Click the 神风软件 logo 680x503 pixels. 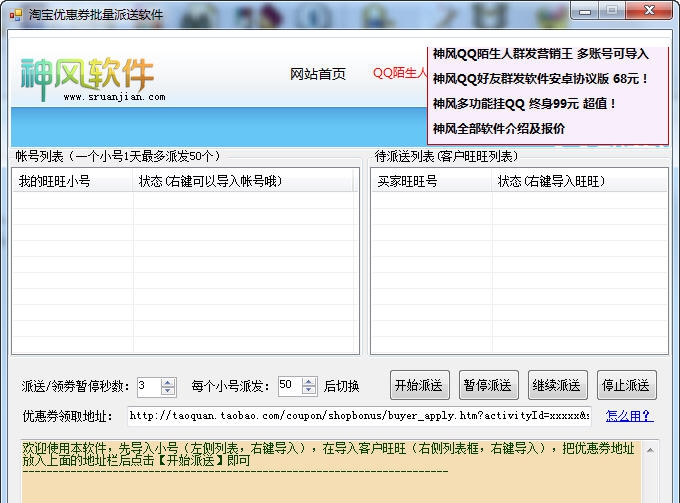click(92, 80)
